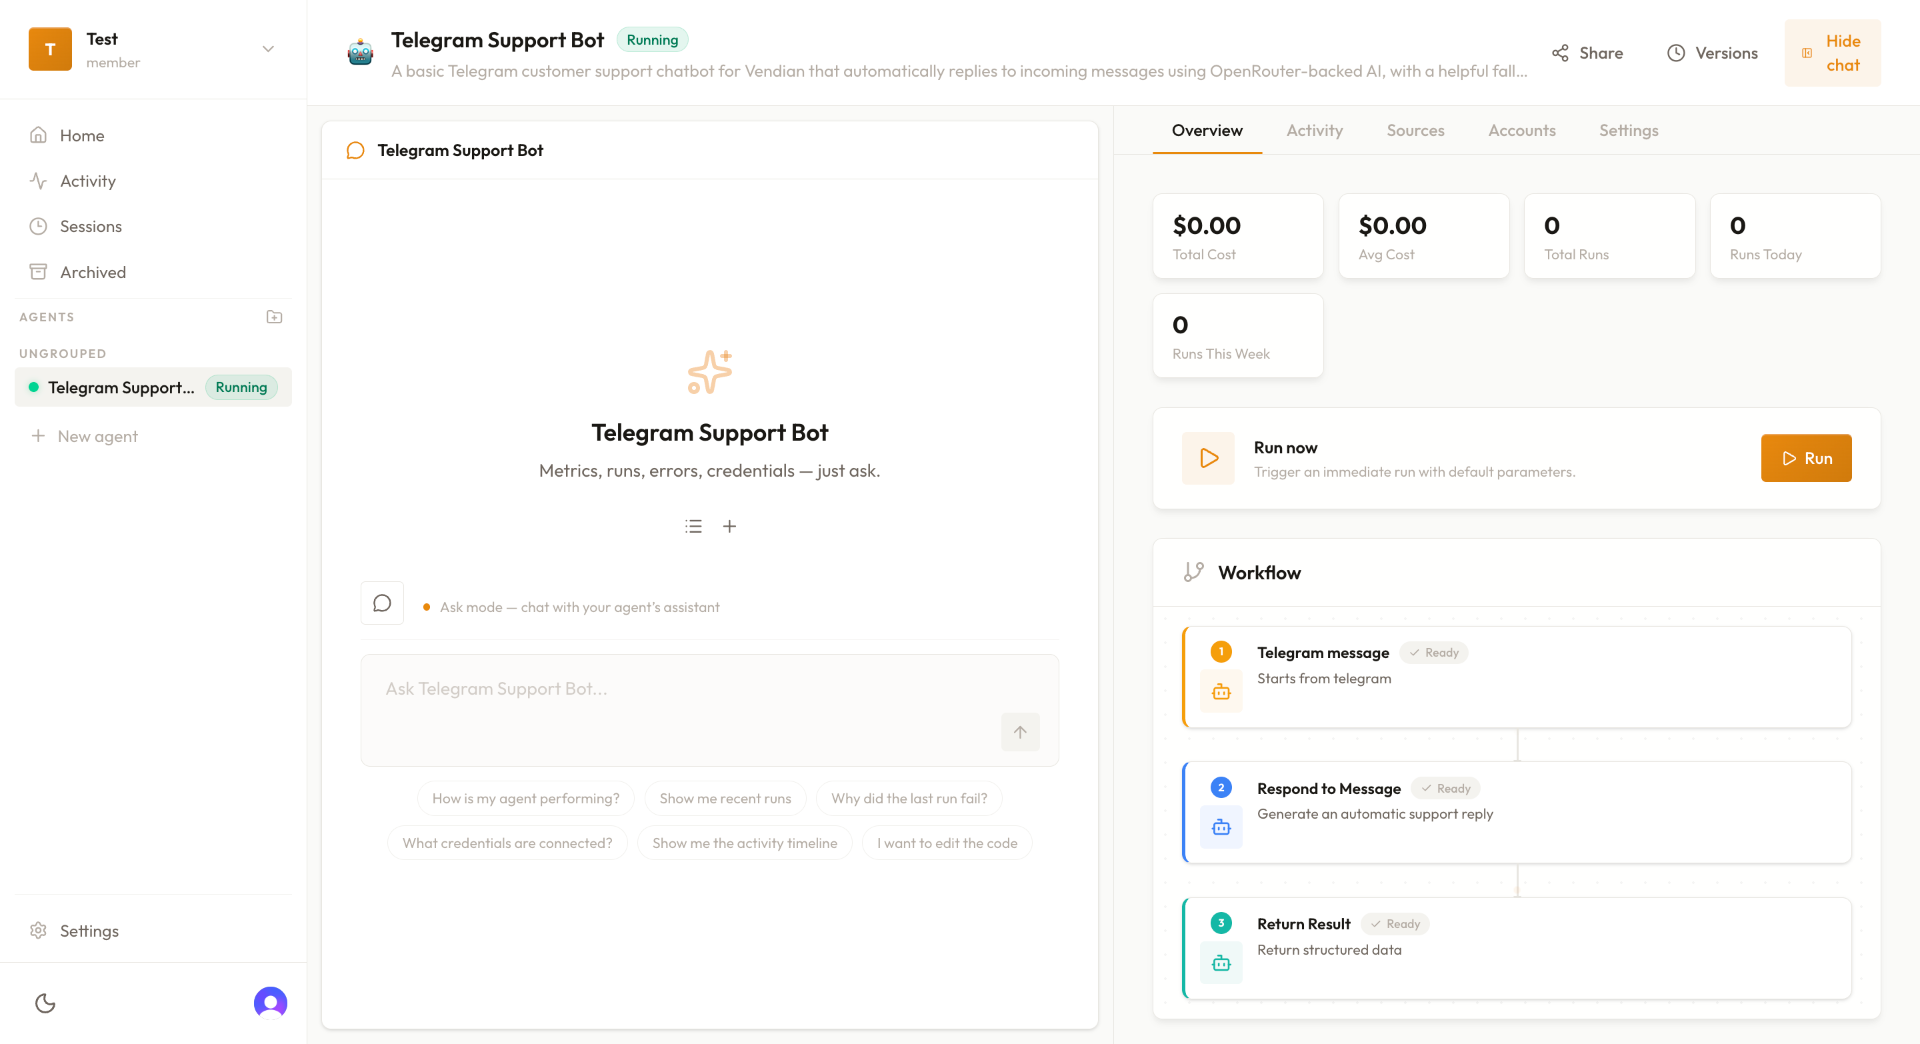Click the agent description text in header
This screenshot has height=1044, width=1920.
coord(959,71)
